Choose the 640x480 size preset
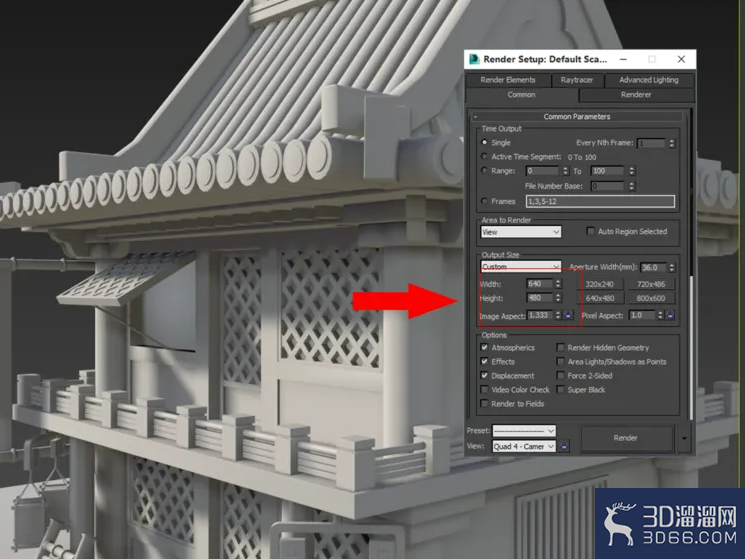 coord(600,298)
